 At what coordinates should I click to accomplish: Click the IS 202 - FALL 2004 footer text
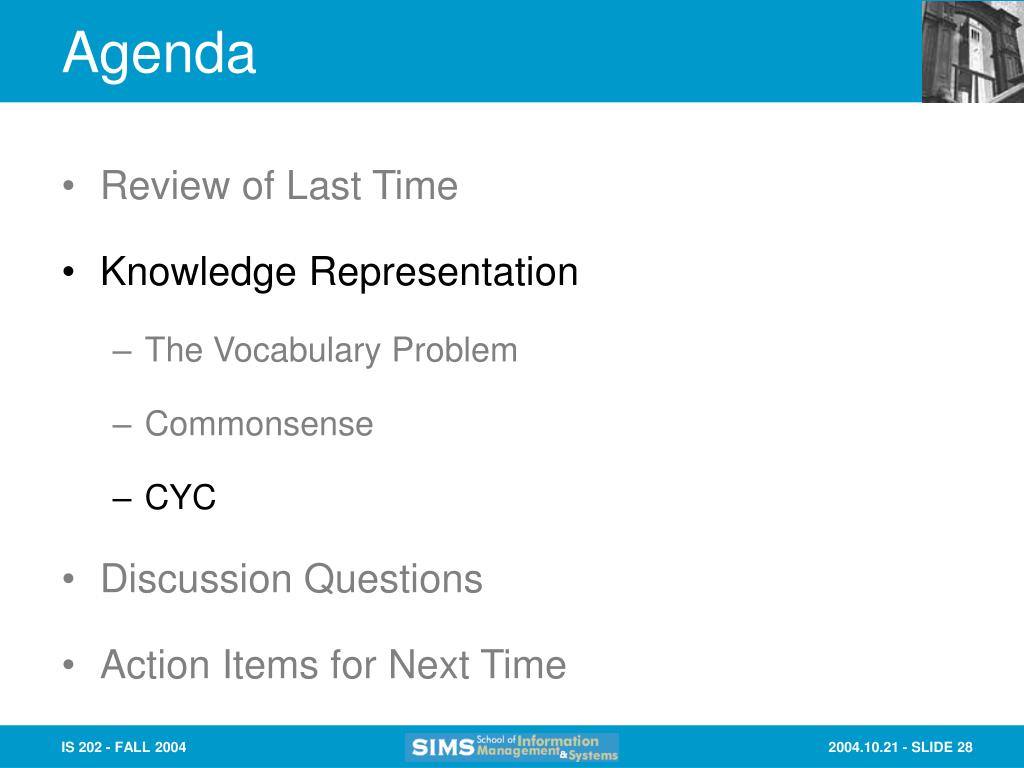[123, 747]
